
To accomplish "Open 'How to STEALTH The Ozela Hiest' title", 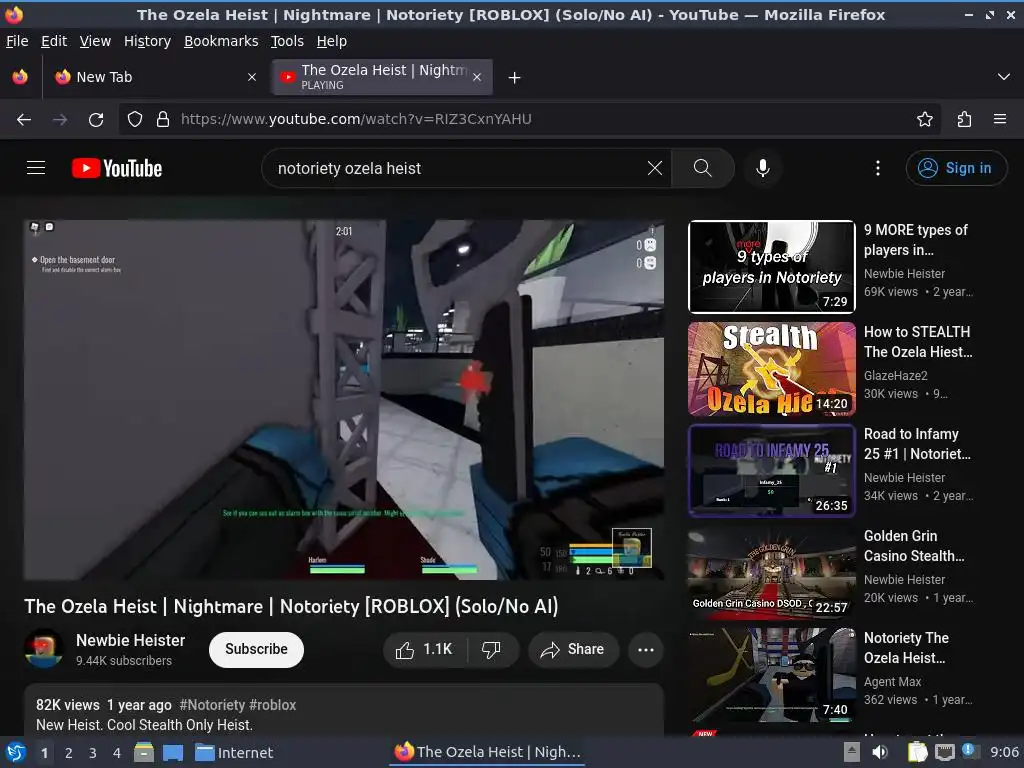I will click(x=918, y=342).
